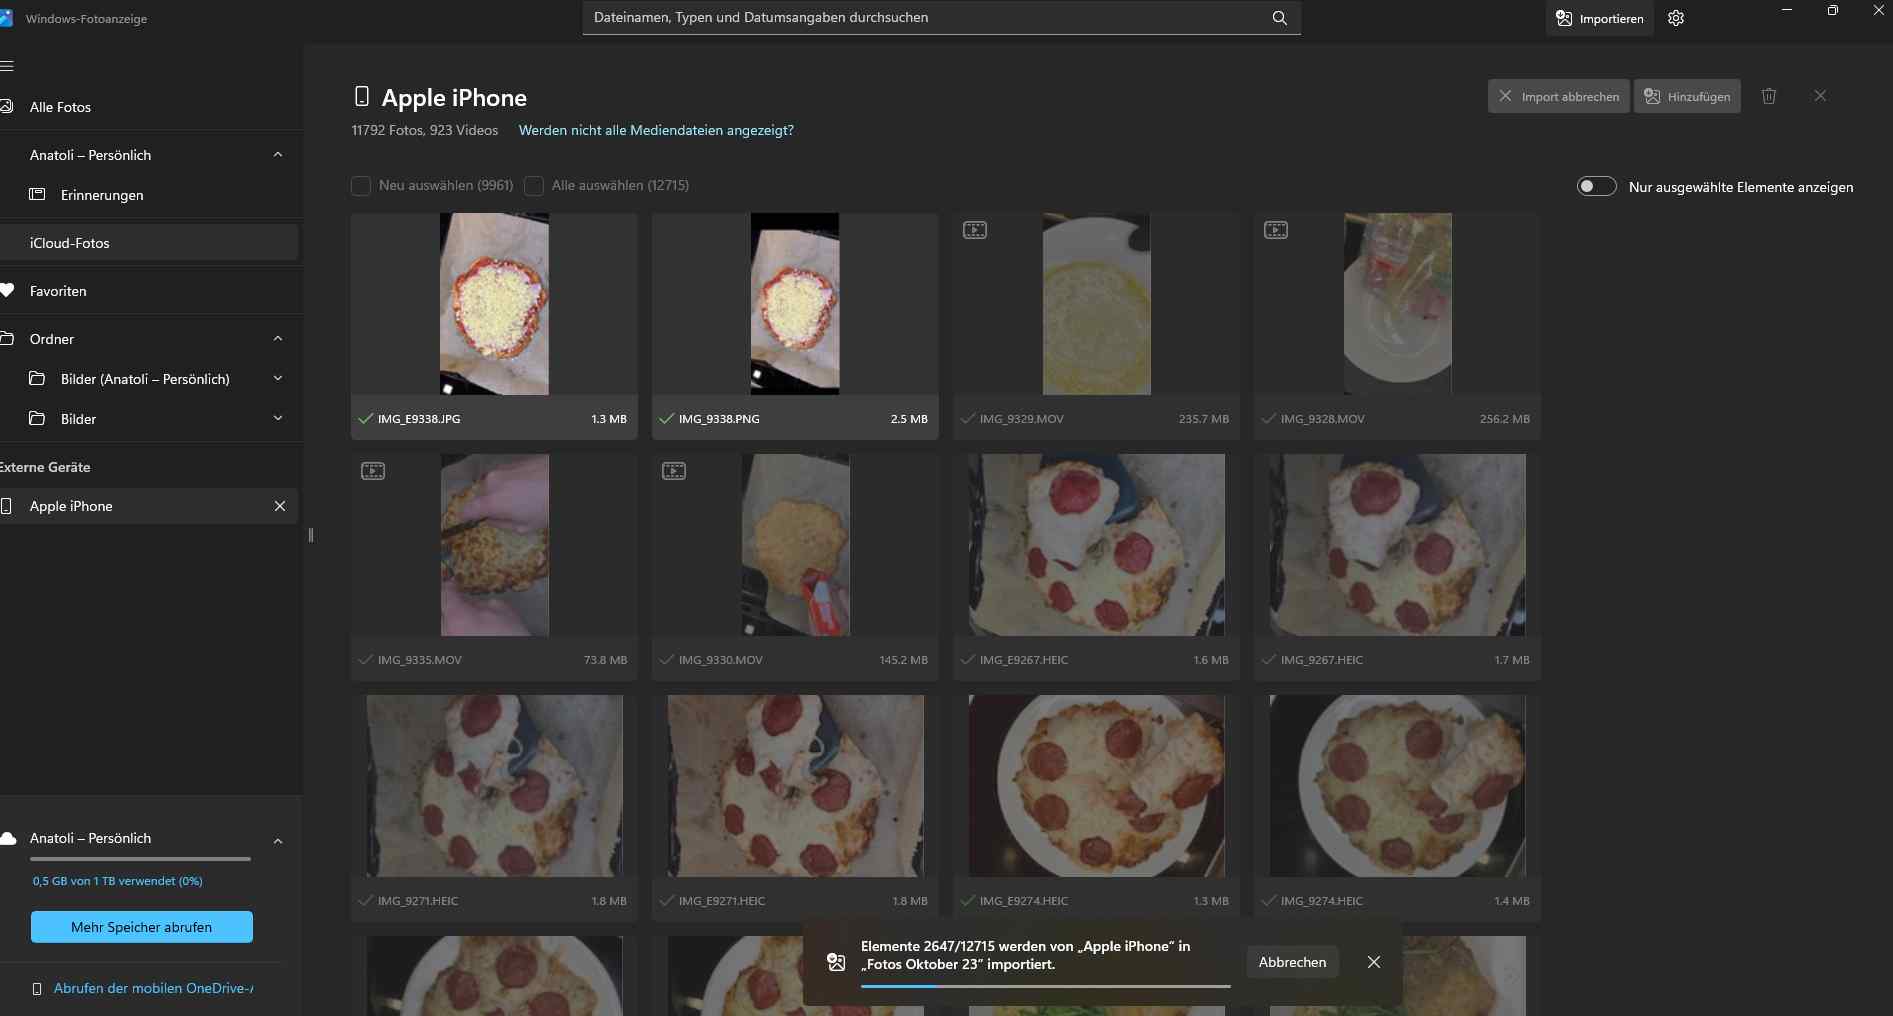This screenshot has width=1893, height=1016.
Task: Click the Windows-Fotoanzeige app icon
Action: (6, 18)
